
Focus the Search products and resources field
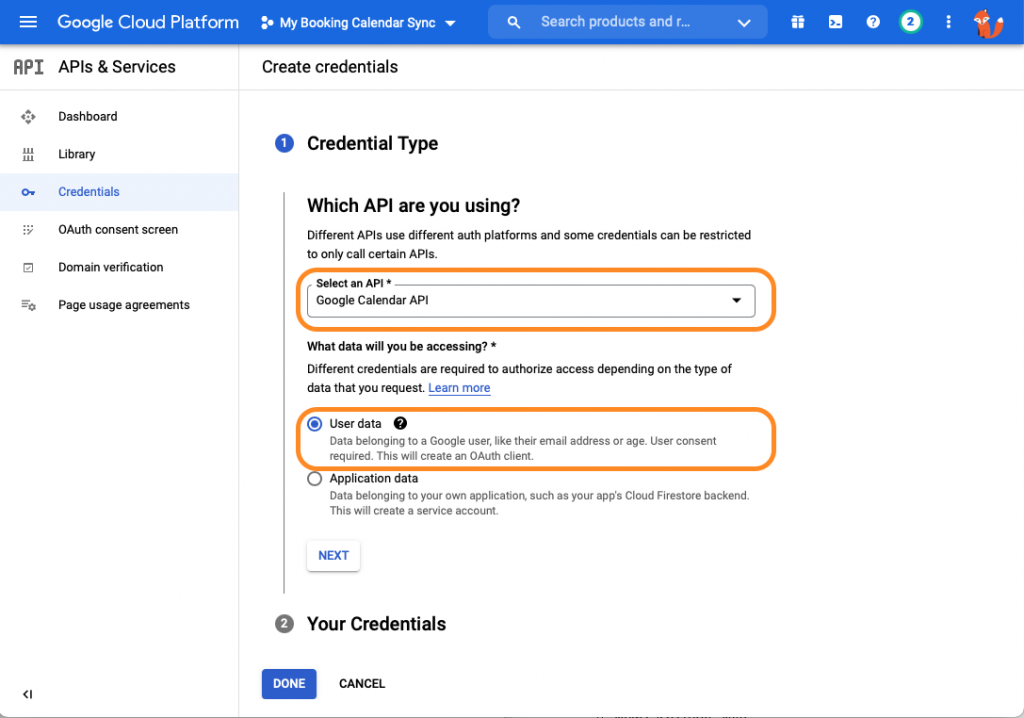point(615,22)
